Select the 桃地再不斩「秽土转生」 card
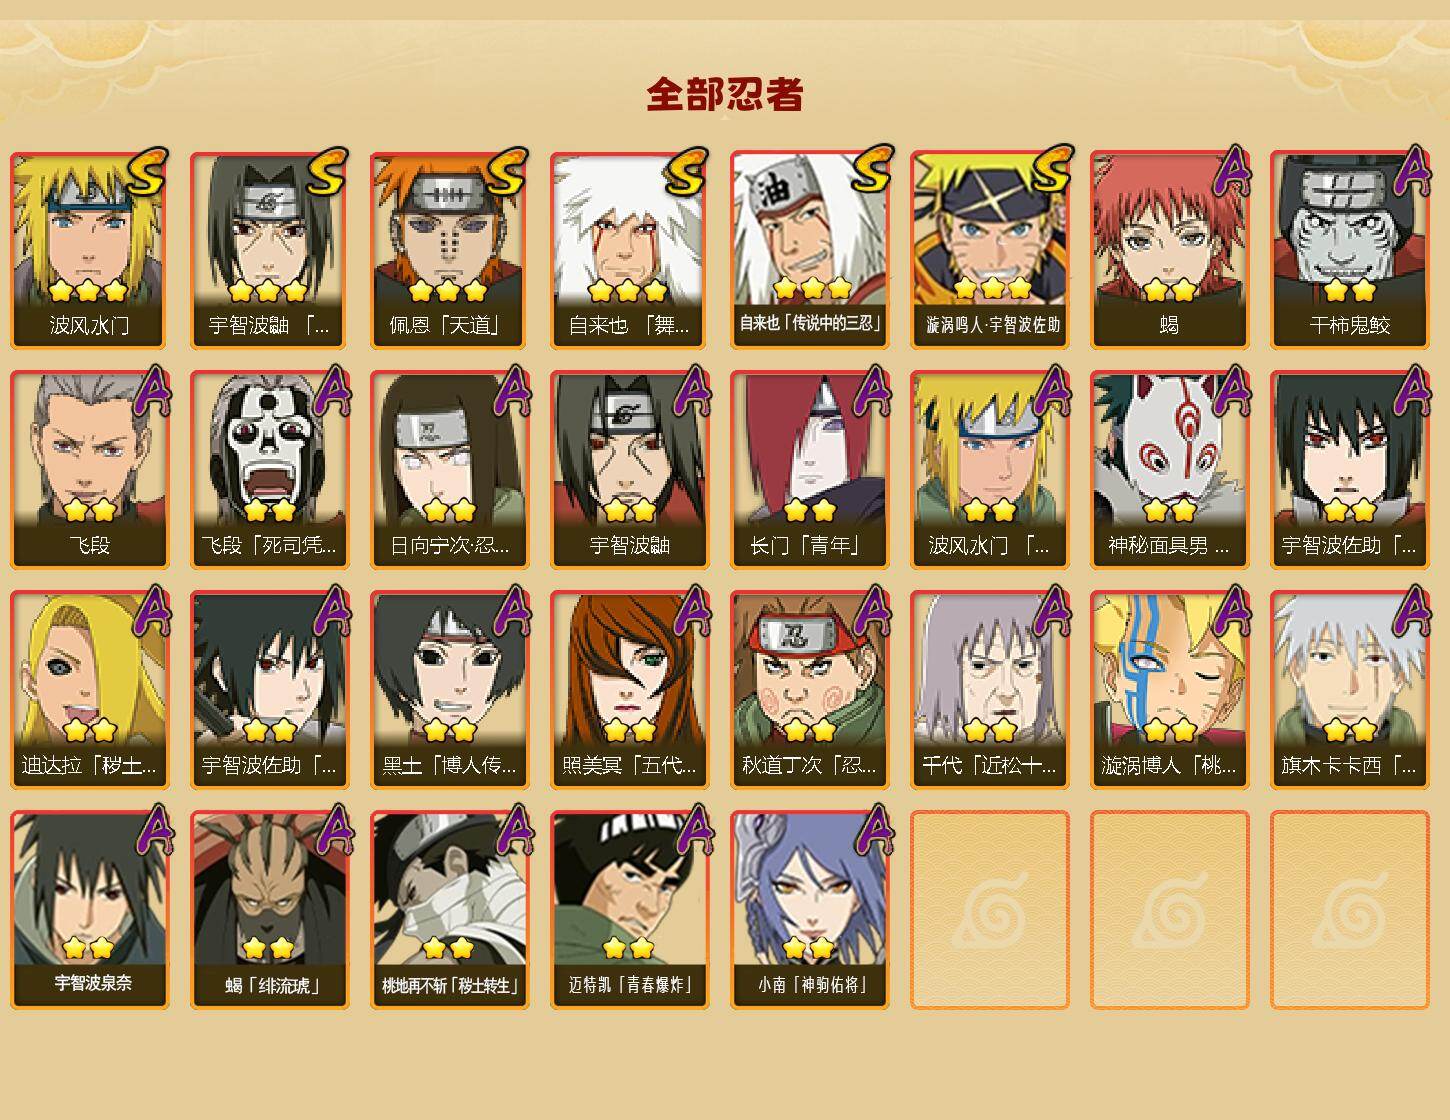 click(x=450, y=910)
